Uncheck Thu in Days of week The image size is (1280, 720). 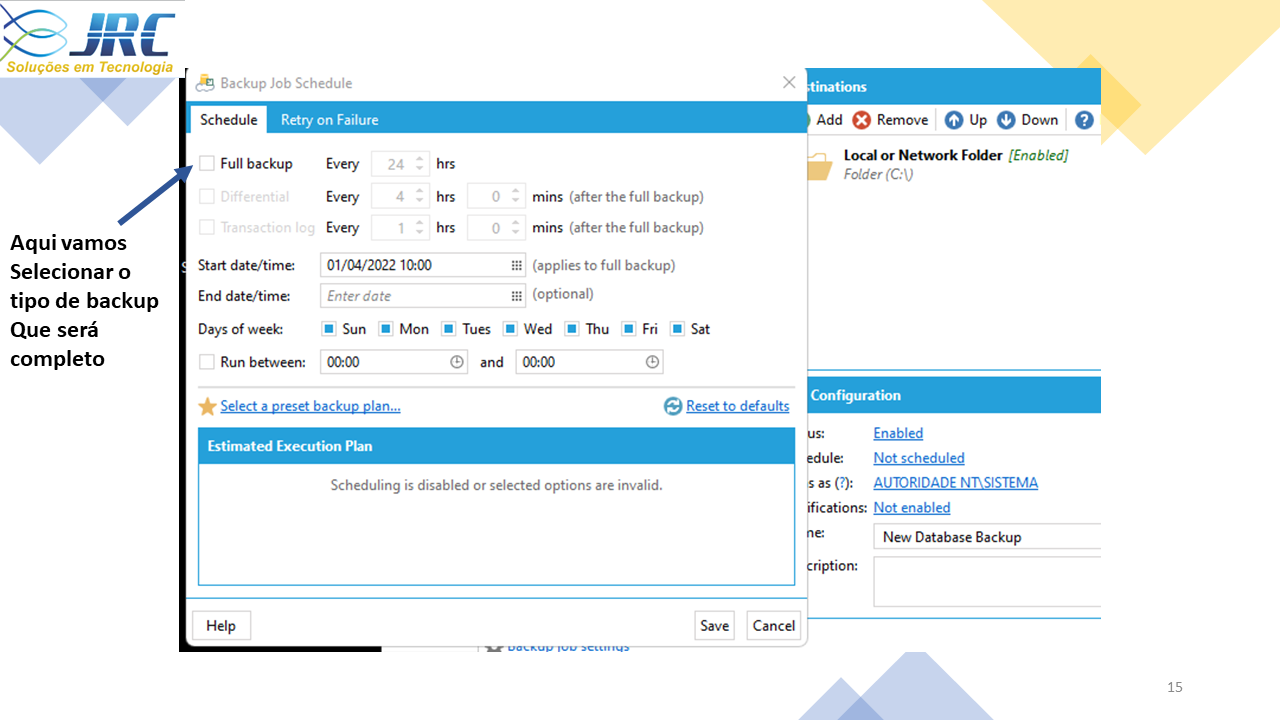(x=572, y=329)
